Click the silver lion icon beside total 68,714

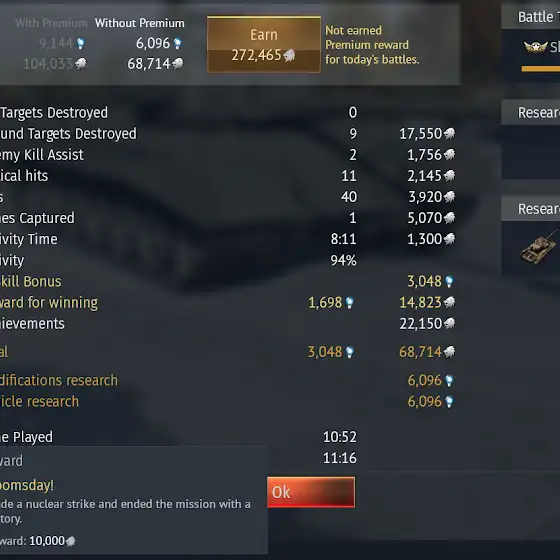pyautogui.click(x=449, y=352)
